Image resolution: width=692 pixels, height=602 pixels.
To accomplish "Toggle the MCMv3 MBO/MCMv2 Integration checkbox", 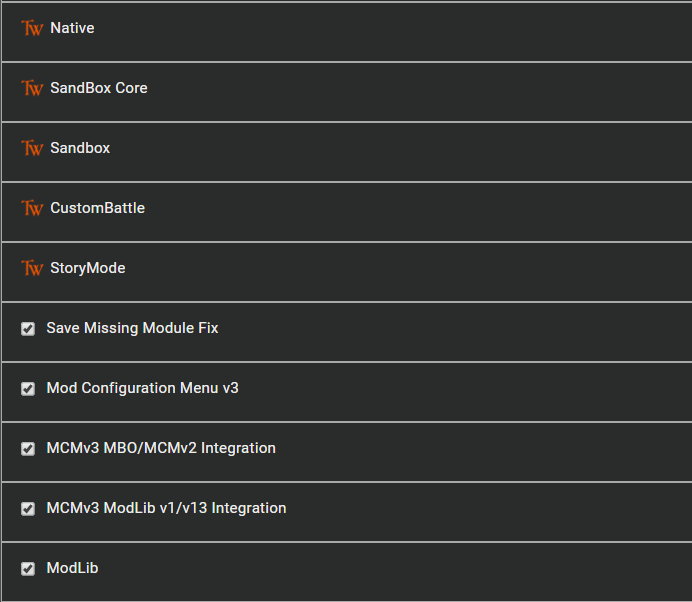I will 28,449.
